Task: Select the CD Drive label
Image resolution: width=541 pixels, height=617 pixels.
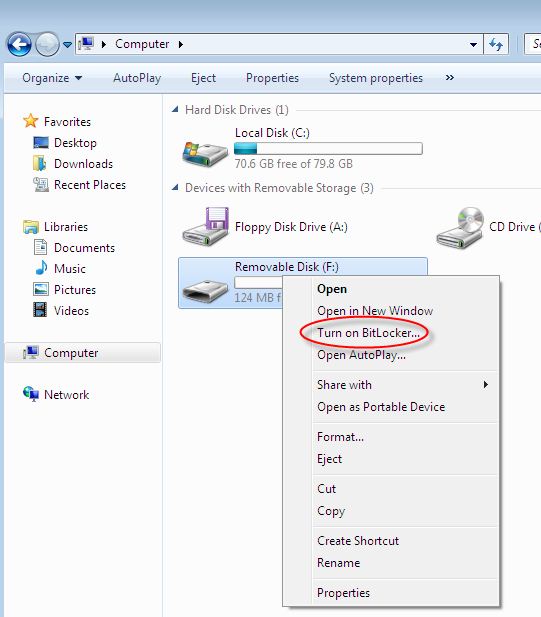Action: 515,227
